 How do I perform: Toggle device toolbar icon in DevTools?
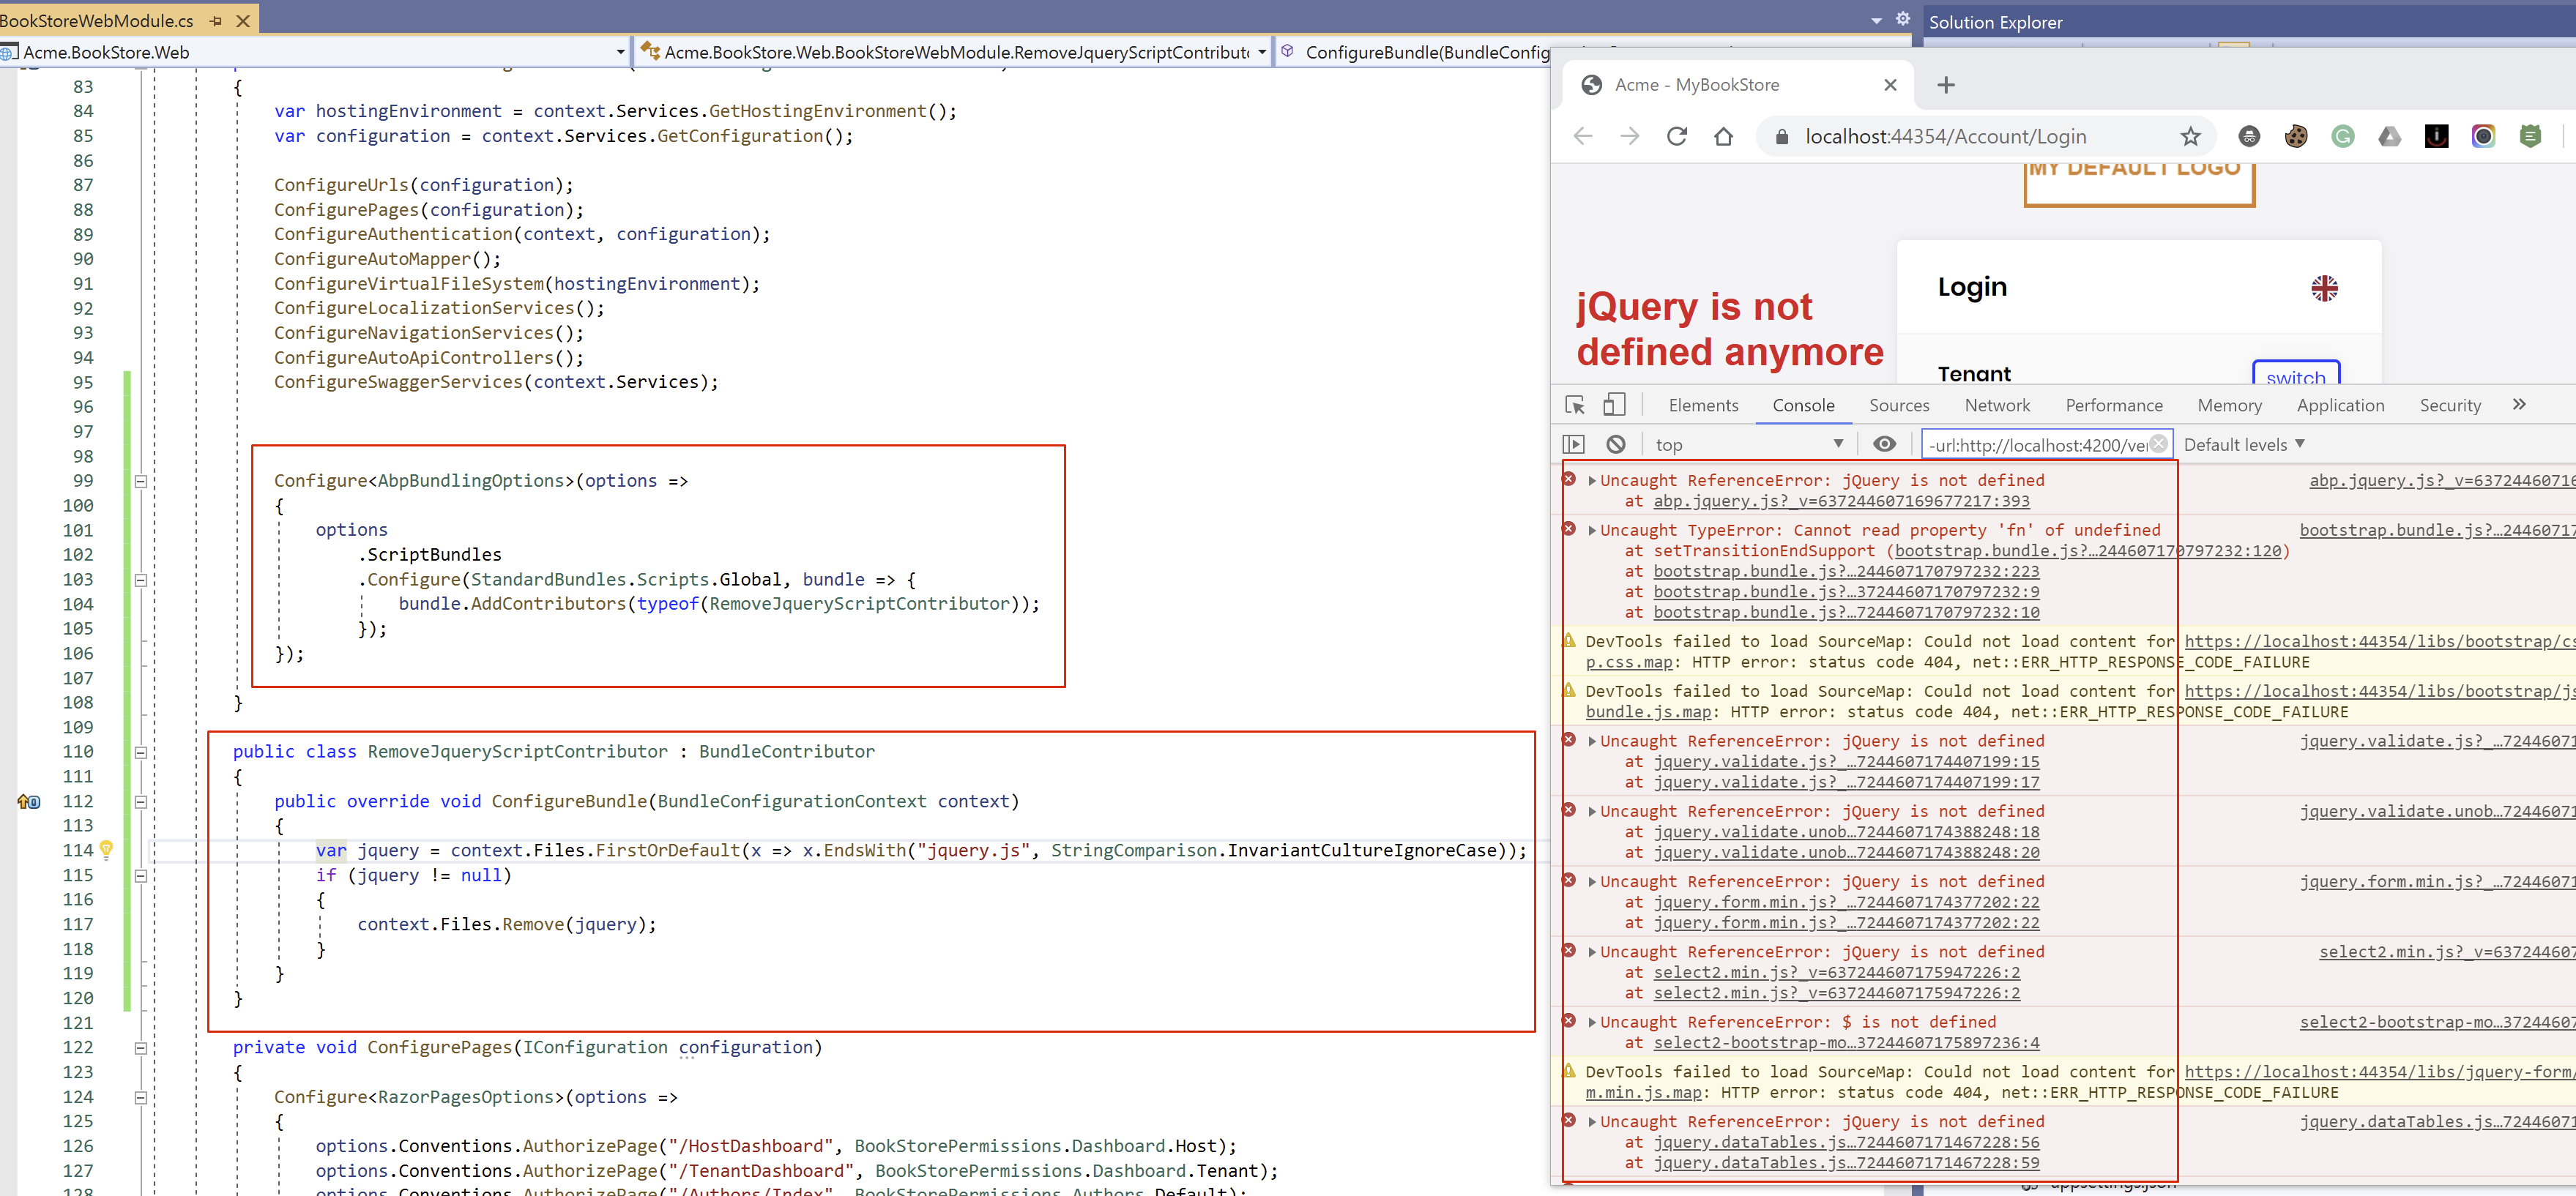pos(1613,405)
